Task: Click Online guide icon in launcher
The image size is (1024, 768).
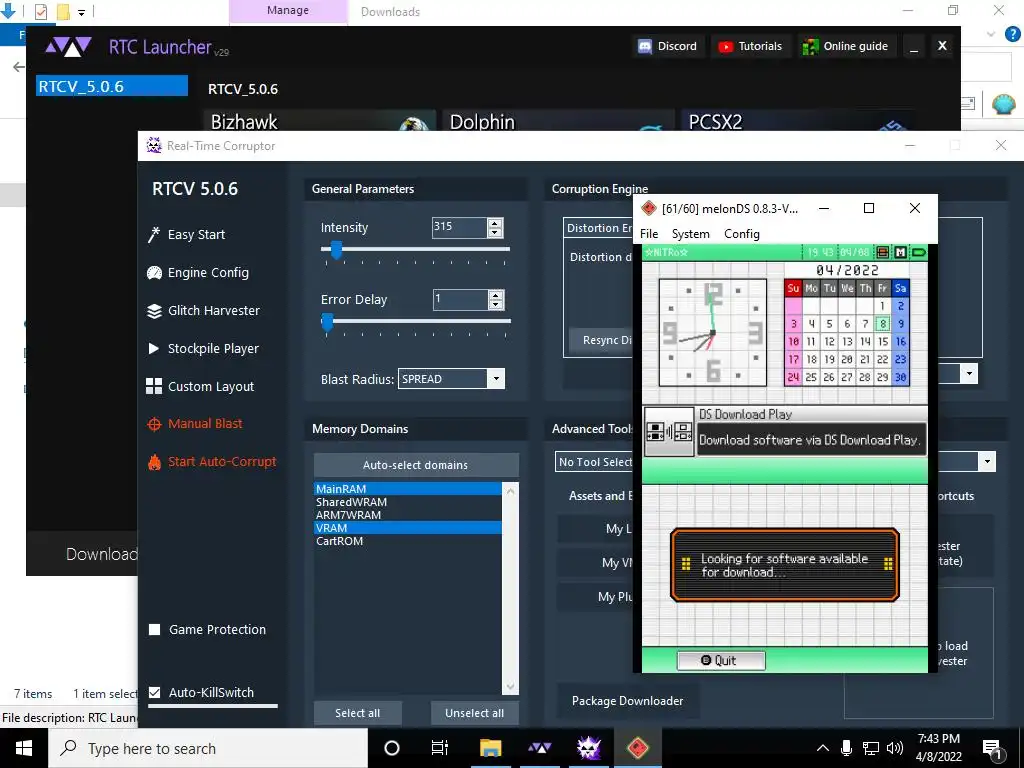Action: click(810, 46)
